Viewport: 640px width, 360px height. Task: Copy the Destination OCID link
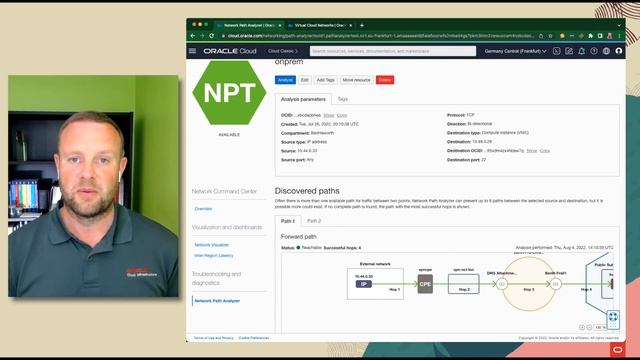[x=544, y=151]
